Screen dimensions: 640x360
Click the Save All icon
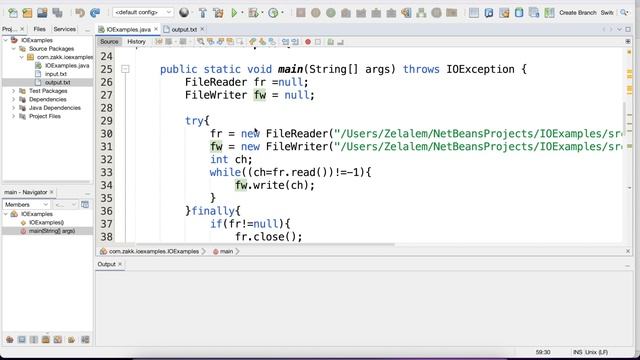pyautogui.click(x=57, y=13)
